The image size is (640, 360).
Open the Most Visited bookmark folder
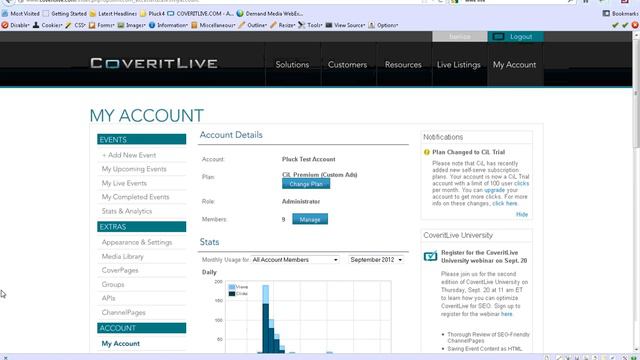pyautogui.click(x=21, y=13)
